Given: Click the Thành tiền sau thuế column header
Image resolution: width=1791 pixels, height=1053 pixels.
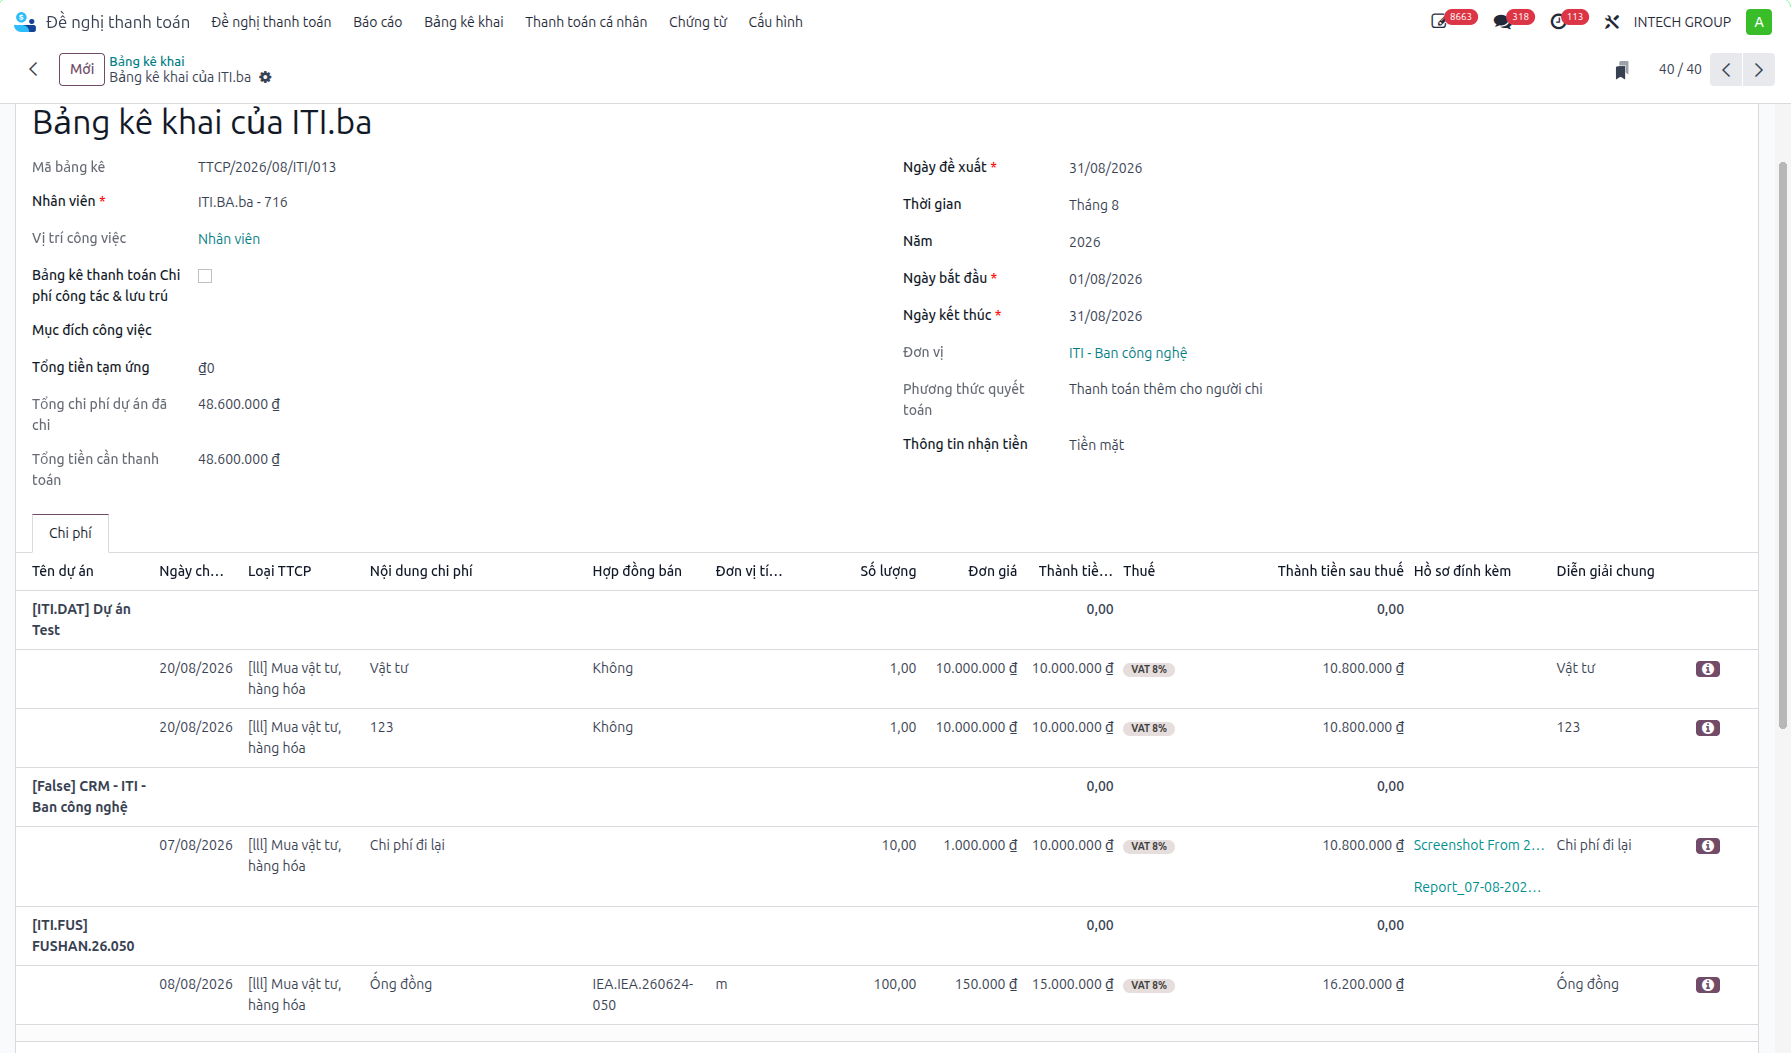Looking at the screenshot, I should 1340,571.
